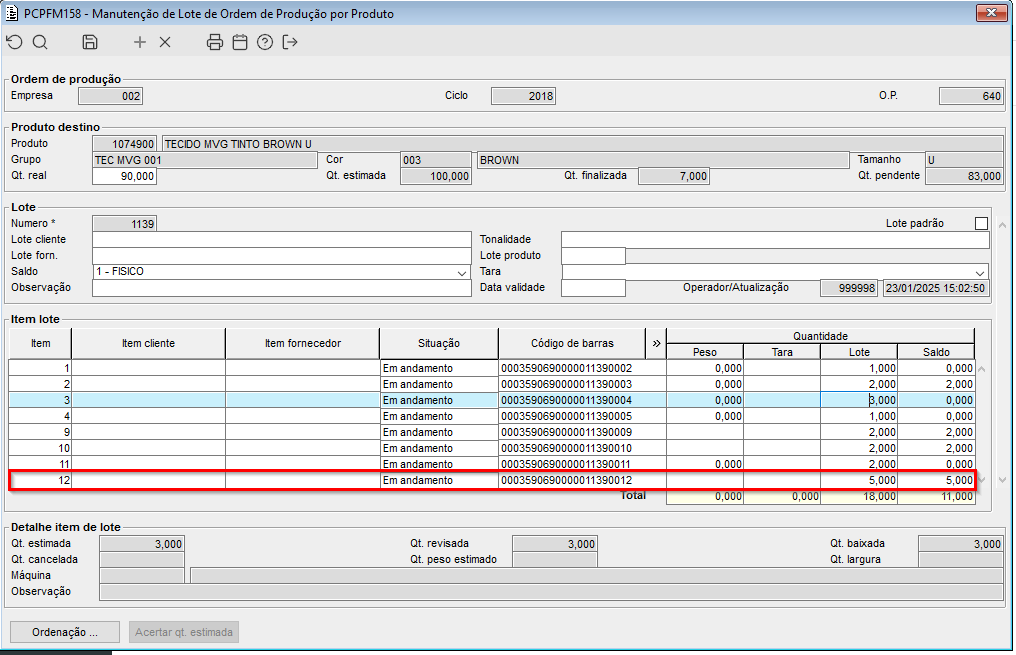
Task: Delete record using the X toolbar icon
Action: click(165, 42)
